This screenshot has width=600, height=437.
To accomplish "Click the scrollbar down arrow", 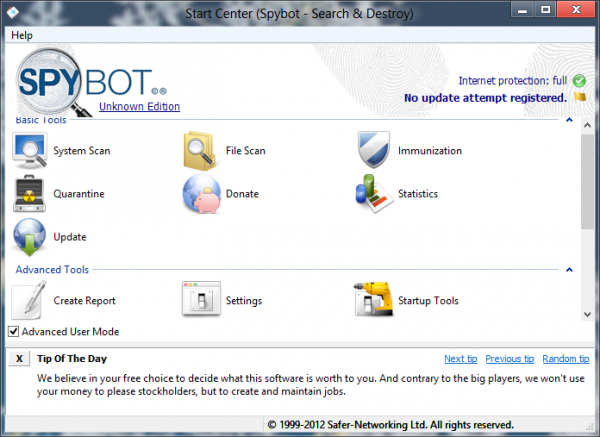I will coord(587,315).
